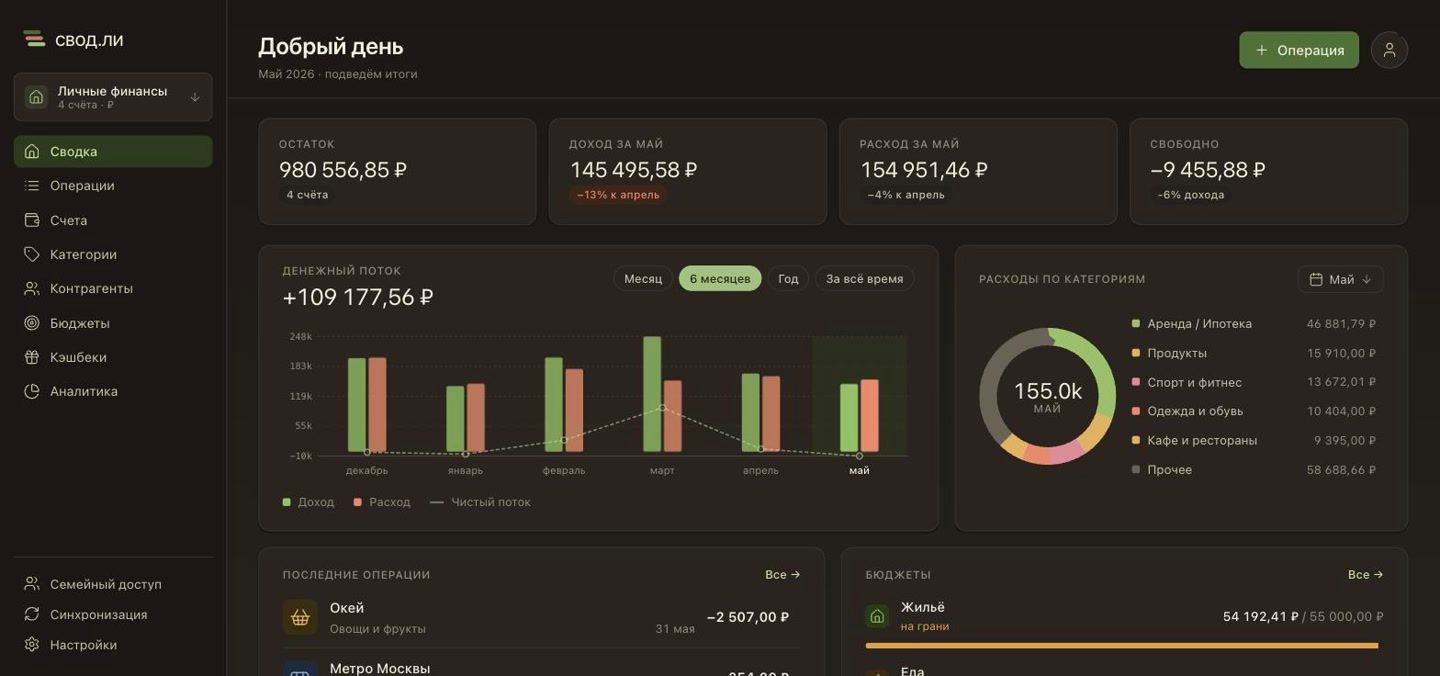Select the Бюджеты target icon in sidebar
The width and height of the screenshot is (1440, 676).
32,323
